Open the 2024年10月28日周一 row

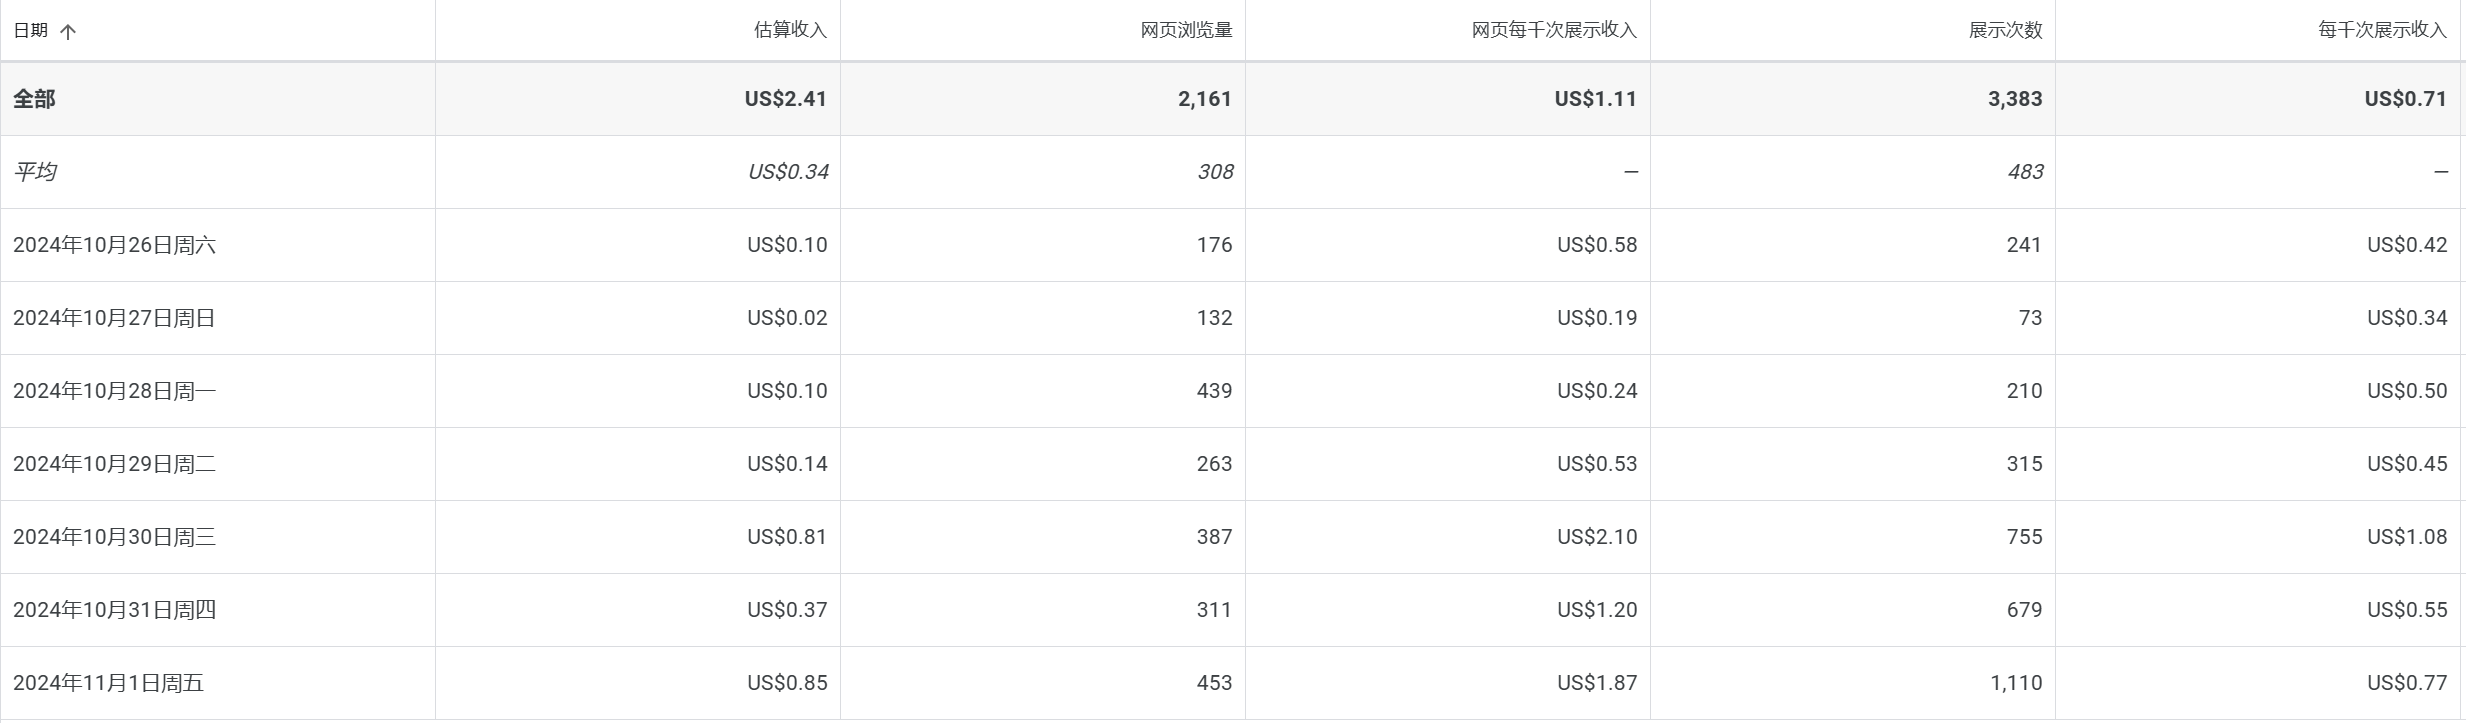click(114, 391)
